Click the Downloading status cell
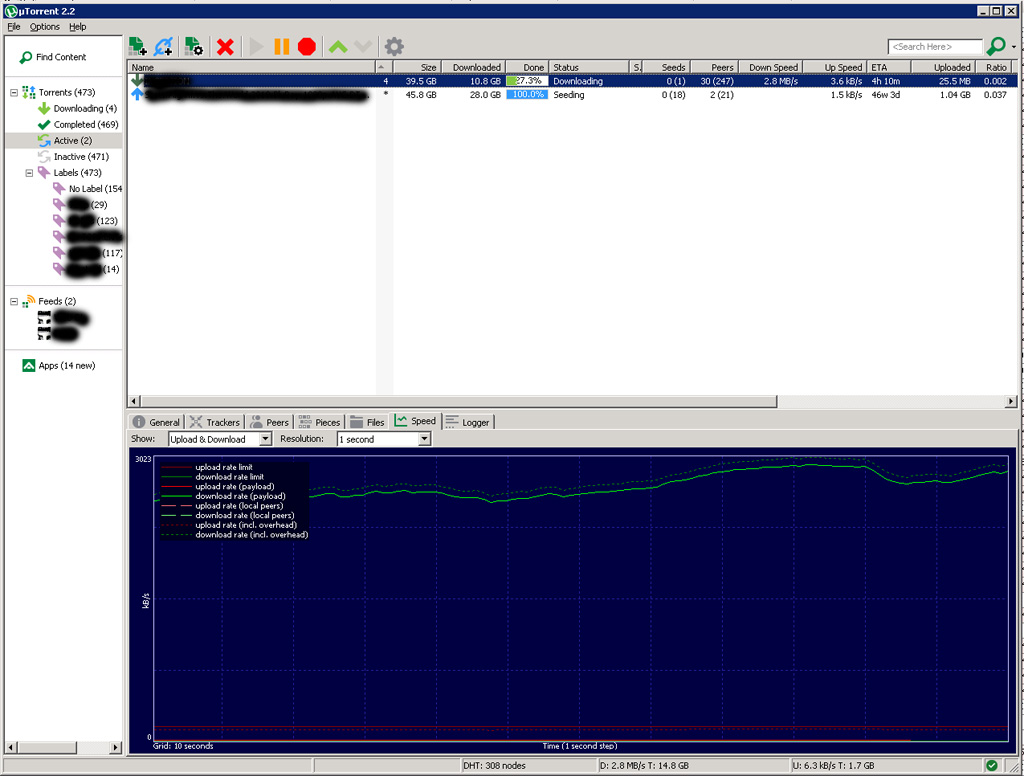Image resolution: width=1024 pixels, height=776 pixels. 578,82
